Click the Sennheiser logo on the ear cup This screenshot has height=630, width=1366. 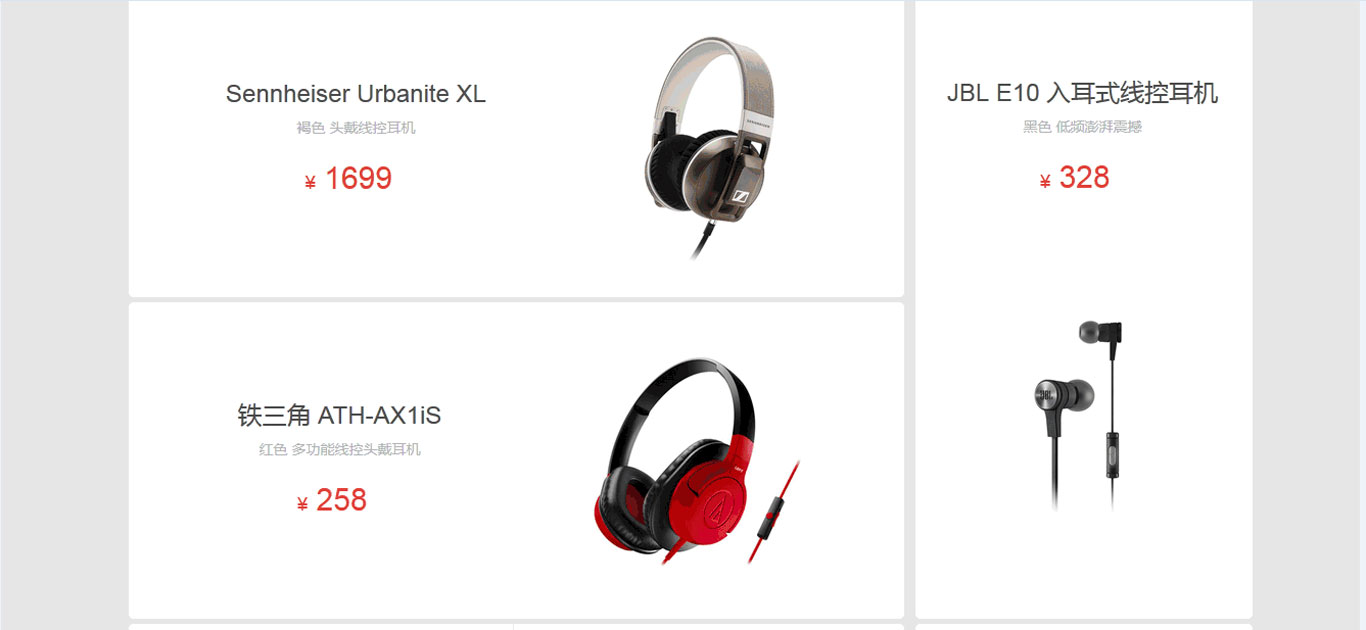[742, 197]
